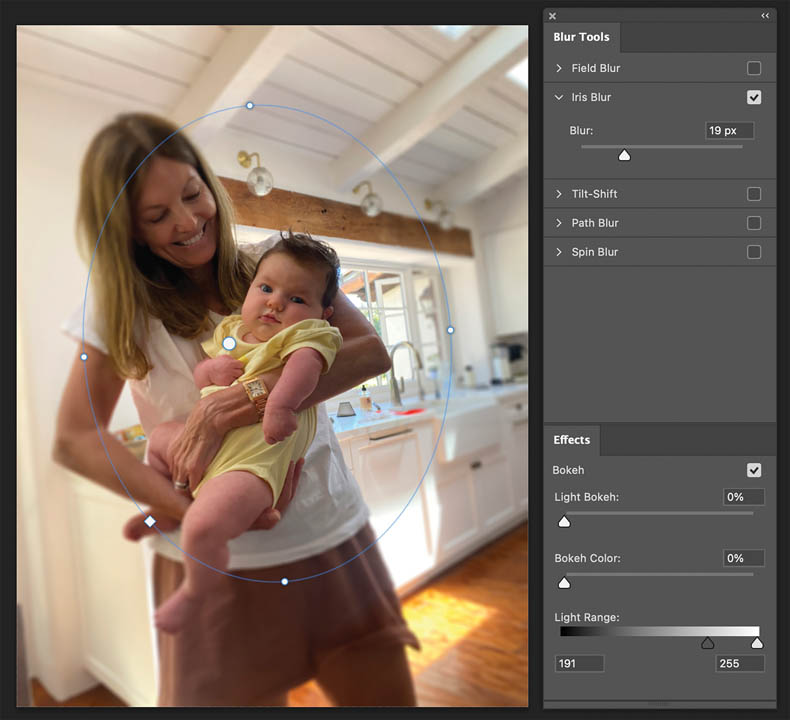The image size is (790, 720).
Task: Collapse the panel using double-arrow icon
Action: click(x=765, y=15)
